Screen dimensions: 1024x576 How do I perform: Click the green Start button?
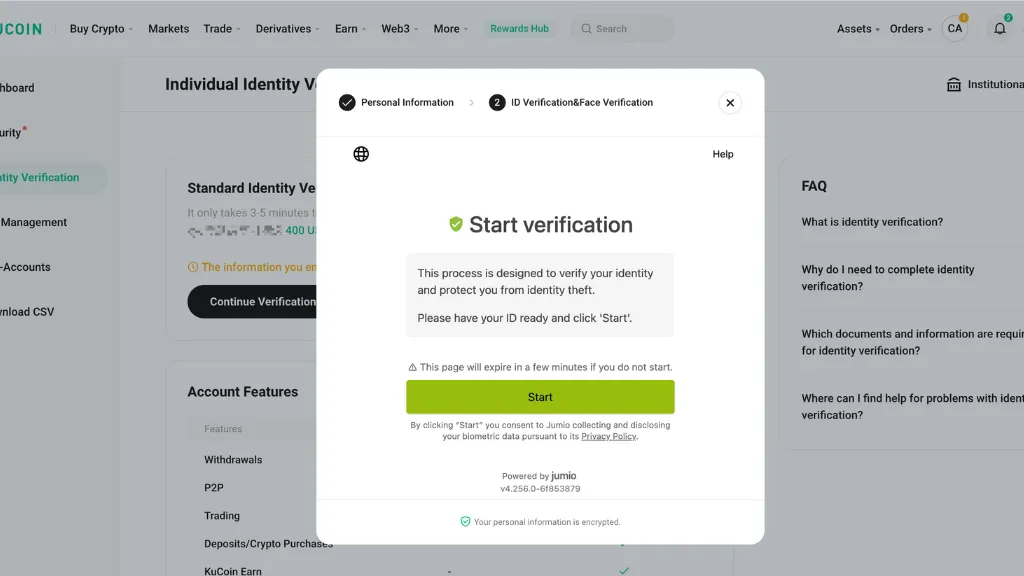[540, 397]
